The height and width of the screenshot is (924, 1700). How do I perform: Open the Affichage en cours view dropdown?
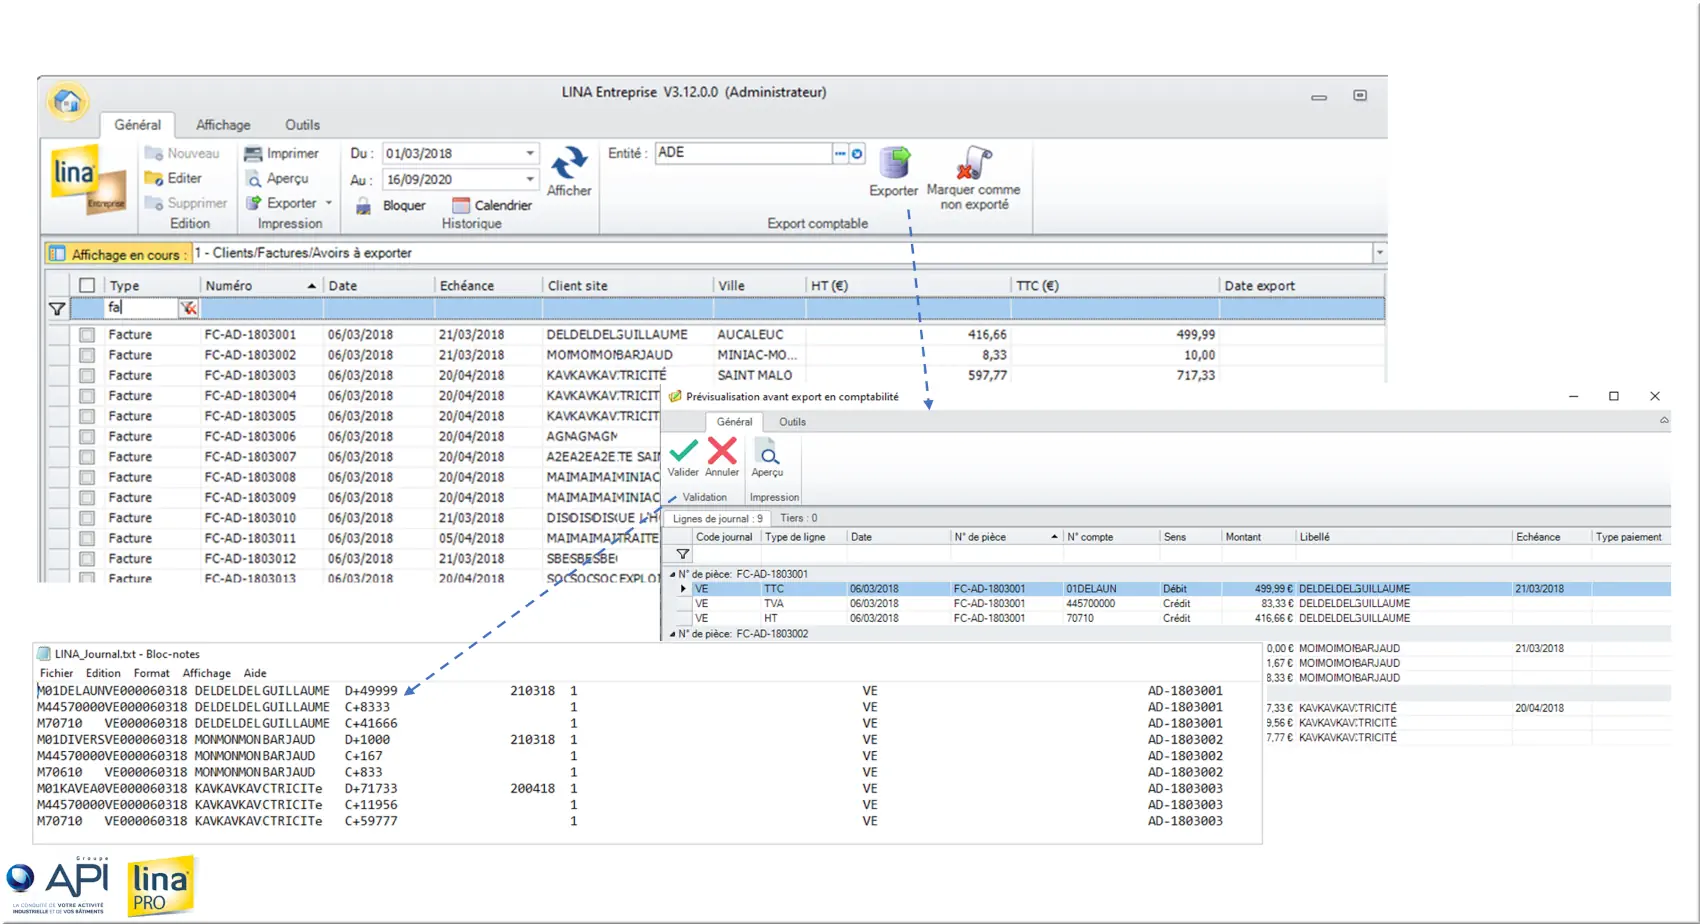(x=1379, y=253)
